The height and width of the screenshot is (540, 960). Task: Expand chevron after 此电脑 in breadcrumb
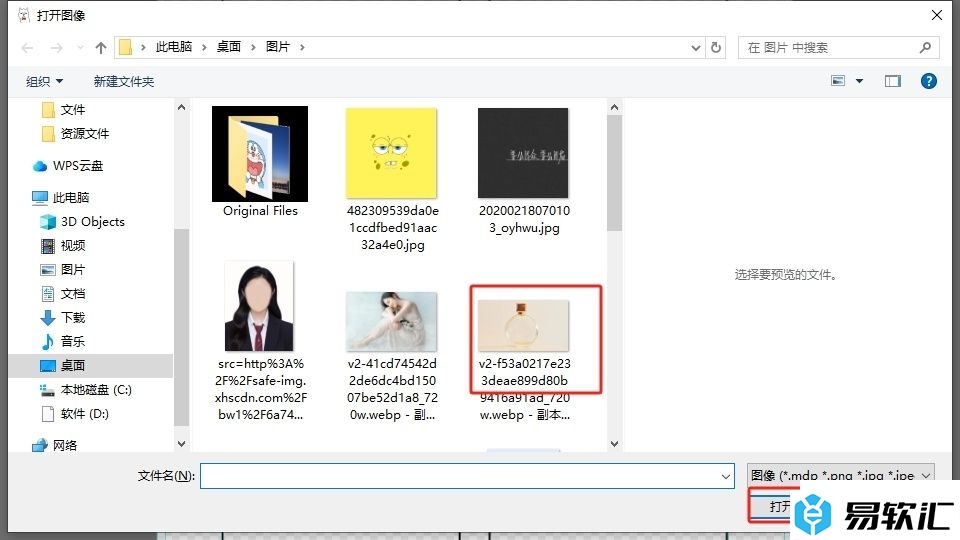coord(204,47)
